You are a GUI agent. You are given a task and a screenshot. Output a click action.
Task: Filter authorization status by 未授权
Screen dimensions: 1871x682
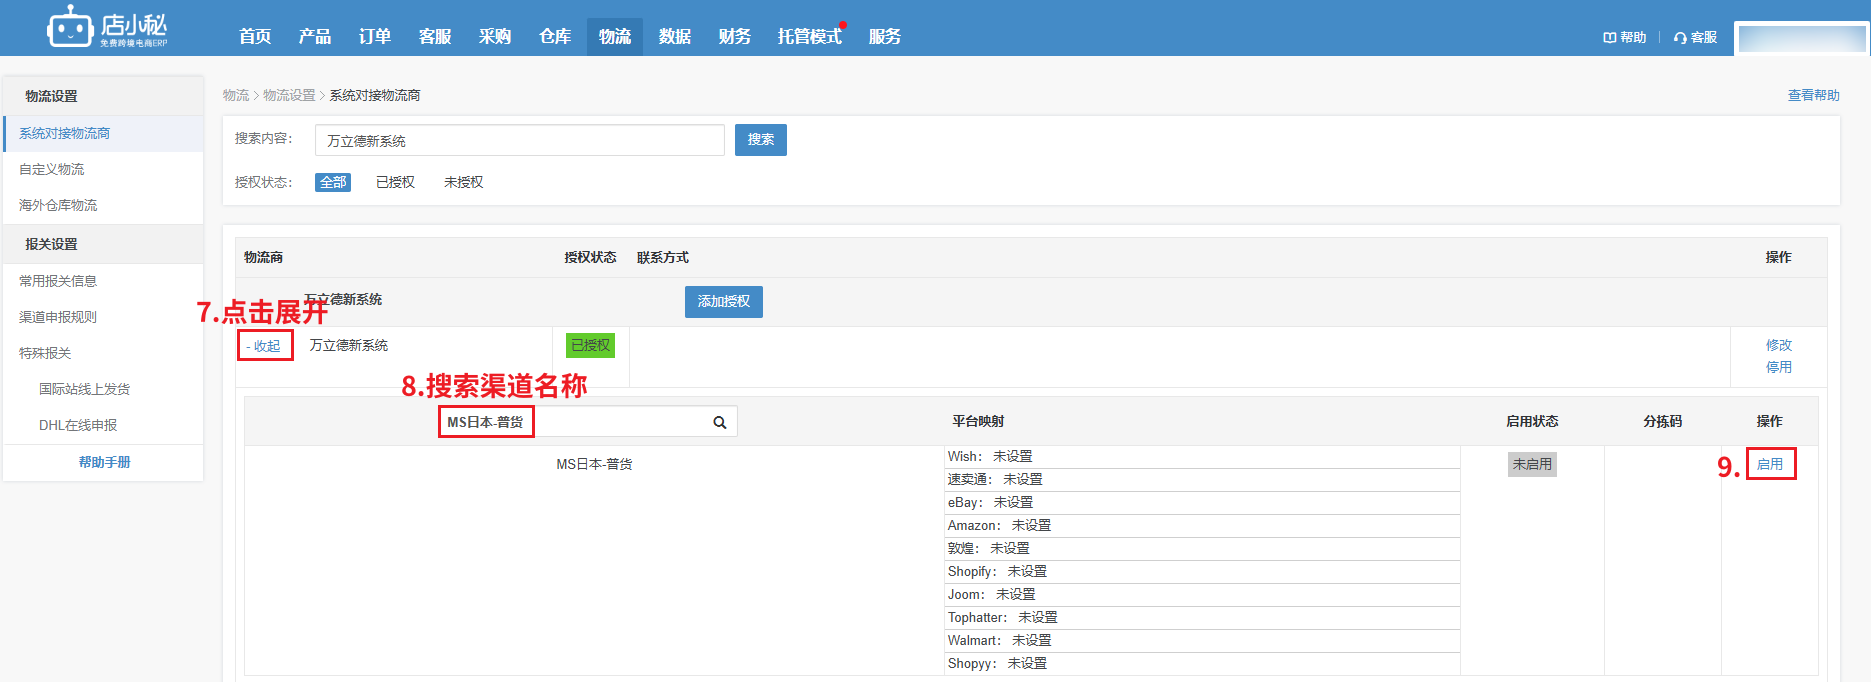(x=463, y=182)
